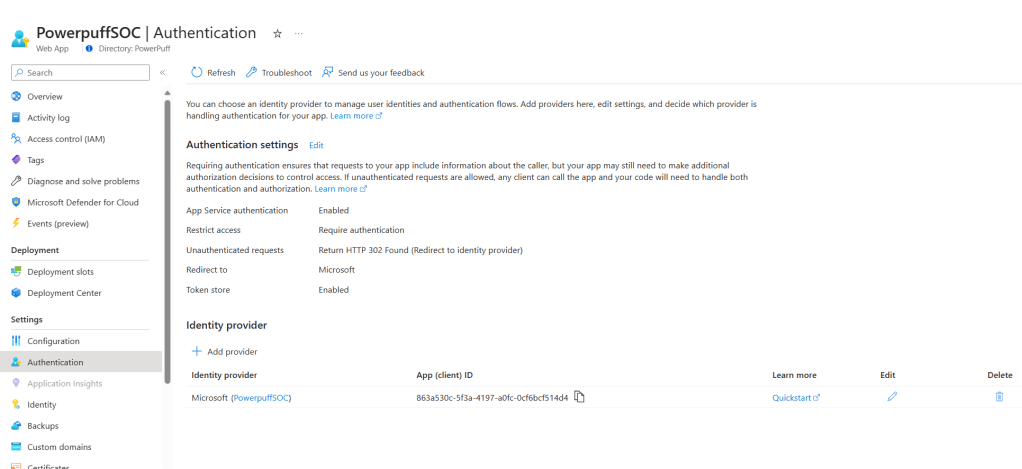Delete the Microsoft identity provider via trash icon

[999, 397]
